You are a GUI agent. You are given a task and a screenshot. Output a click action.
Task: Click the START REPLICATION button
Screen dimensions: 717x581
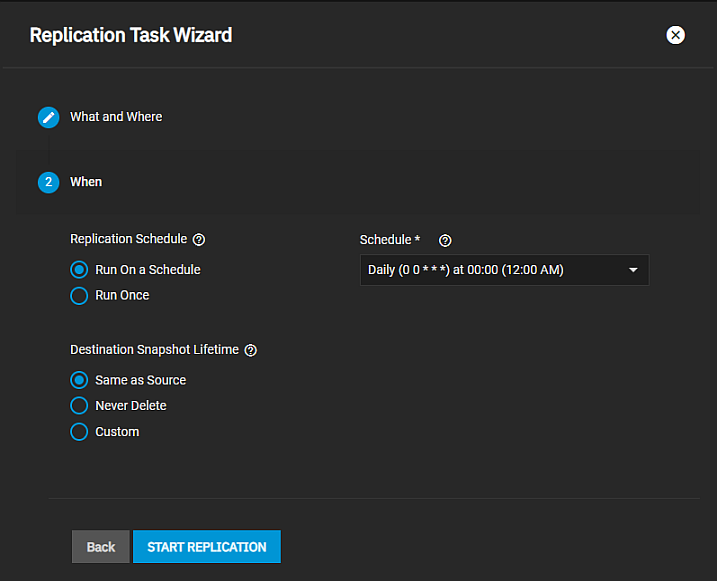(x=207, y=547)
